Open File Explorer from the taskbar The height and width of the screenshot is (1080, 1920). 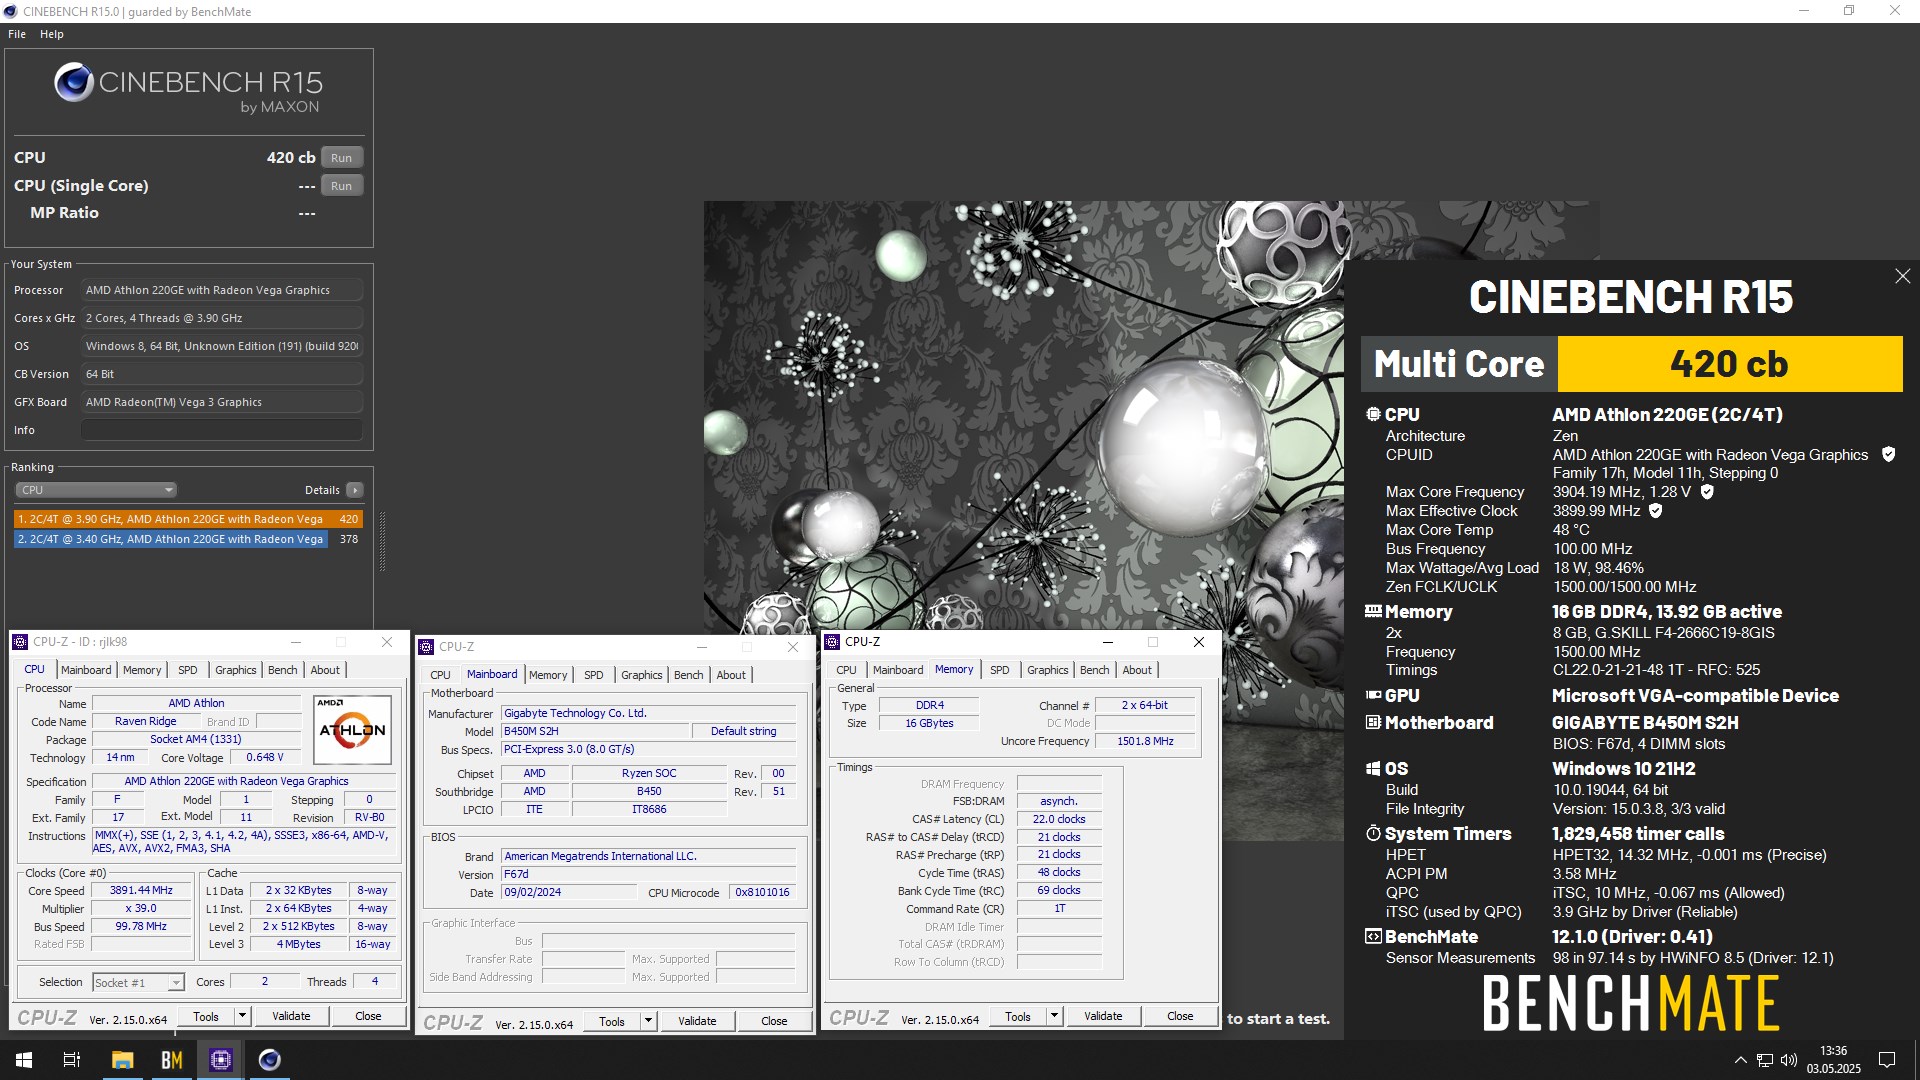point(122,1060)
